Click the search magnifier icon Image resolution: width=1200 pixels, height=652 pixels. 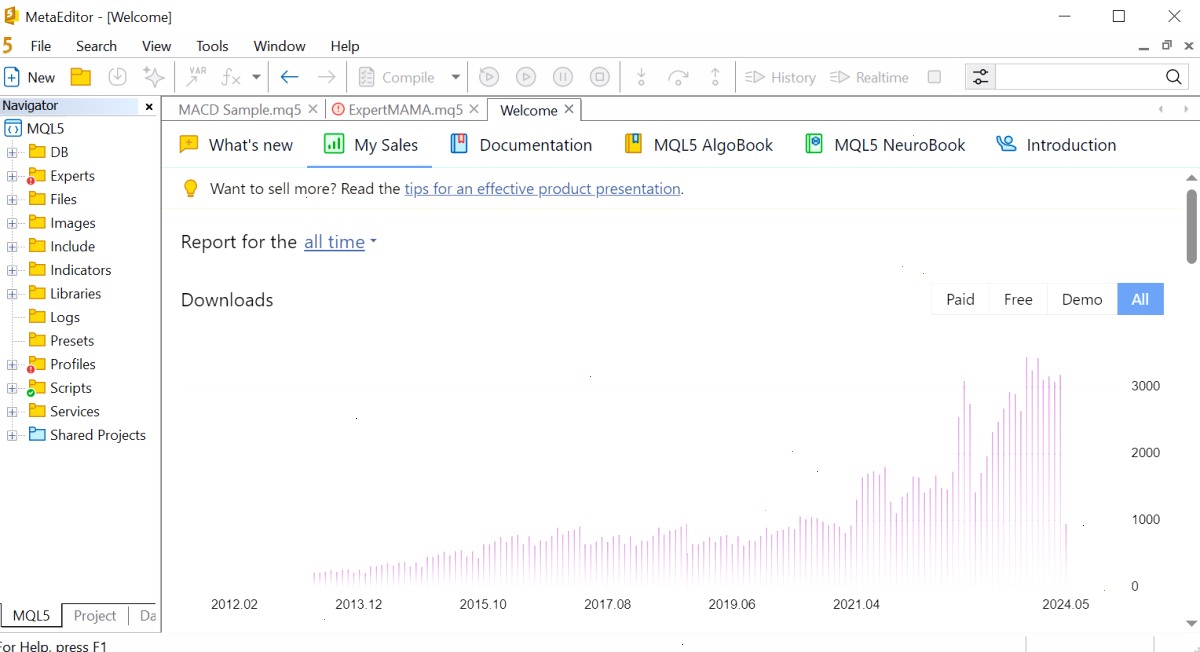click(x=1174, y=77)
